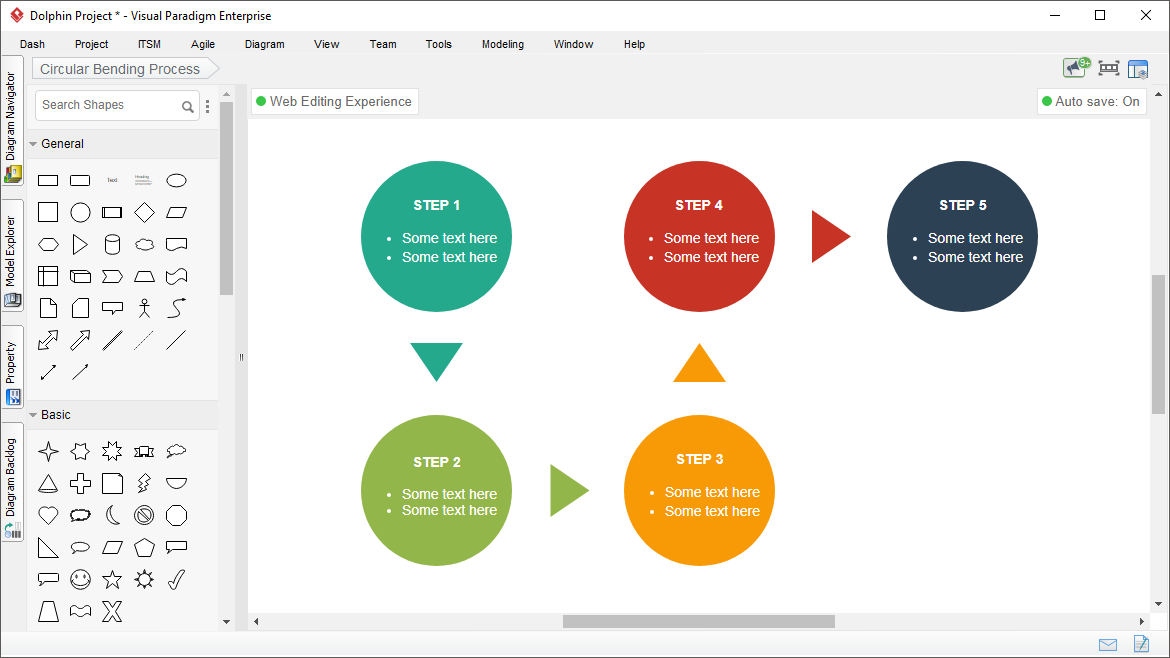Open the Dash menu
This screenshot has width=1170, height=658.
click(x=32, y=44)
